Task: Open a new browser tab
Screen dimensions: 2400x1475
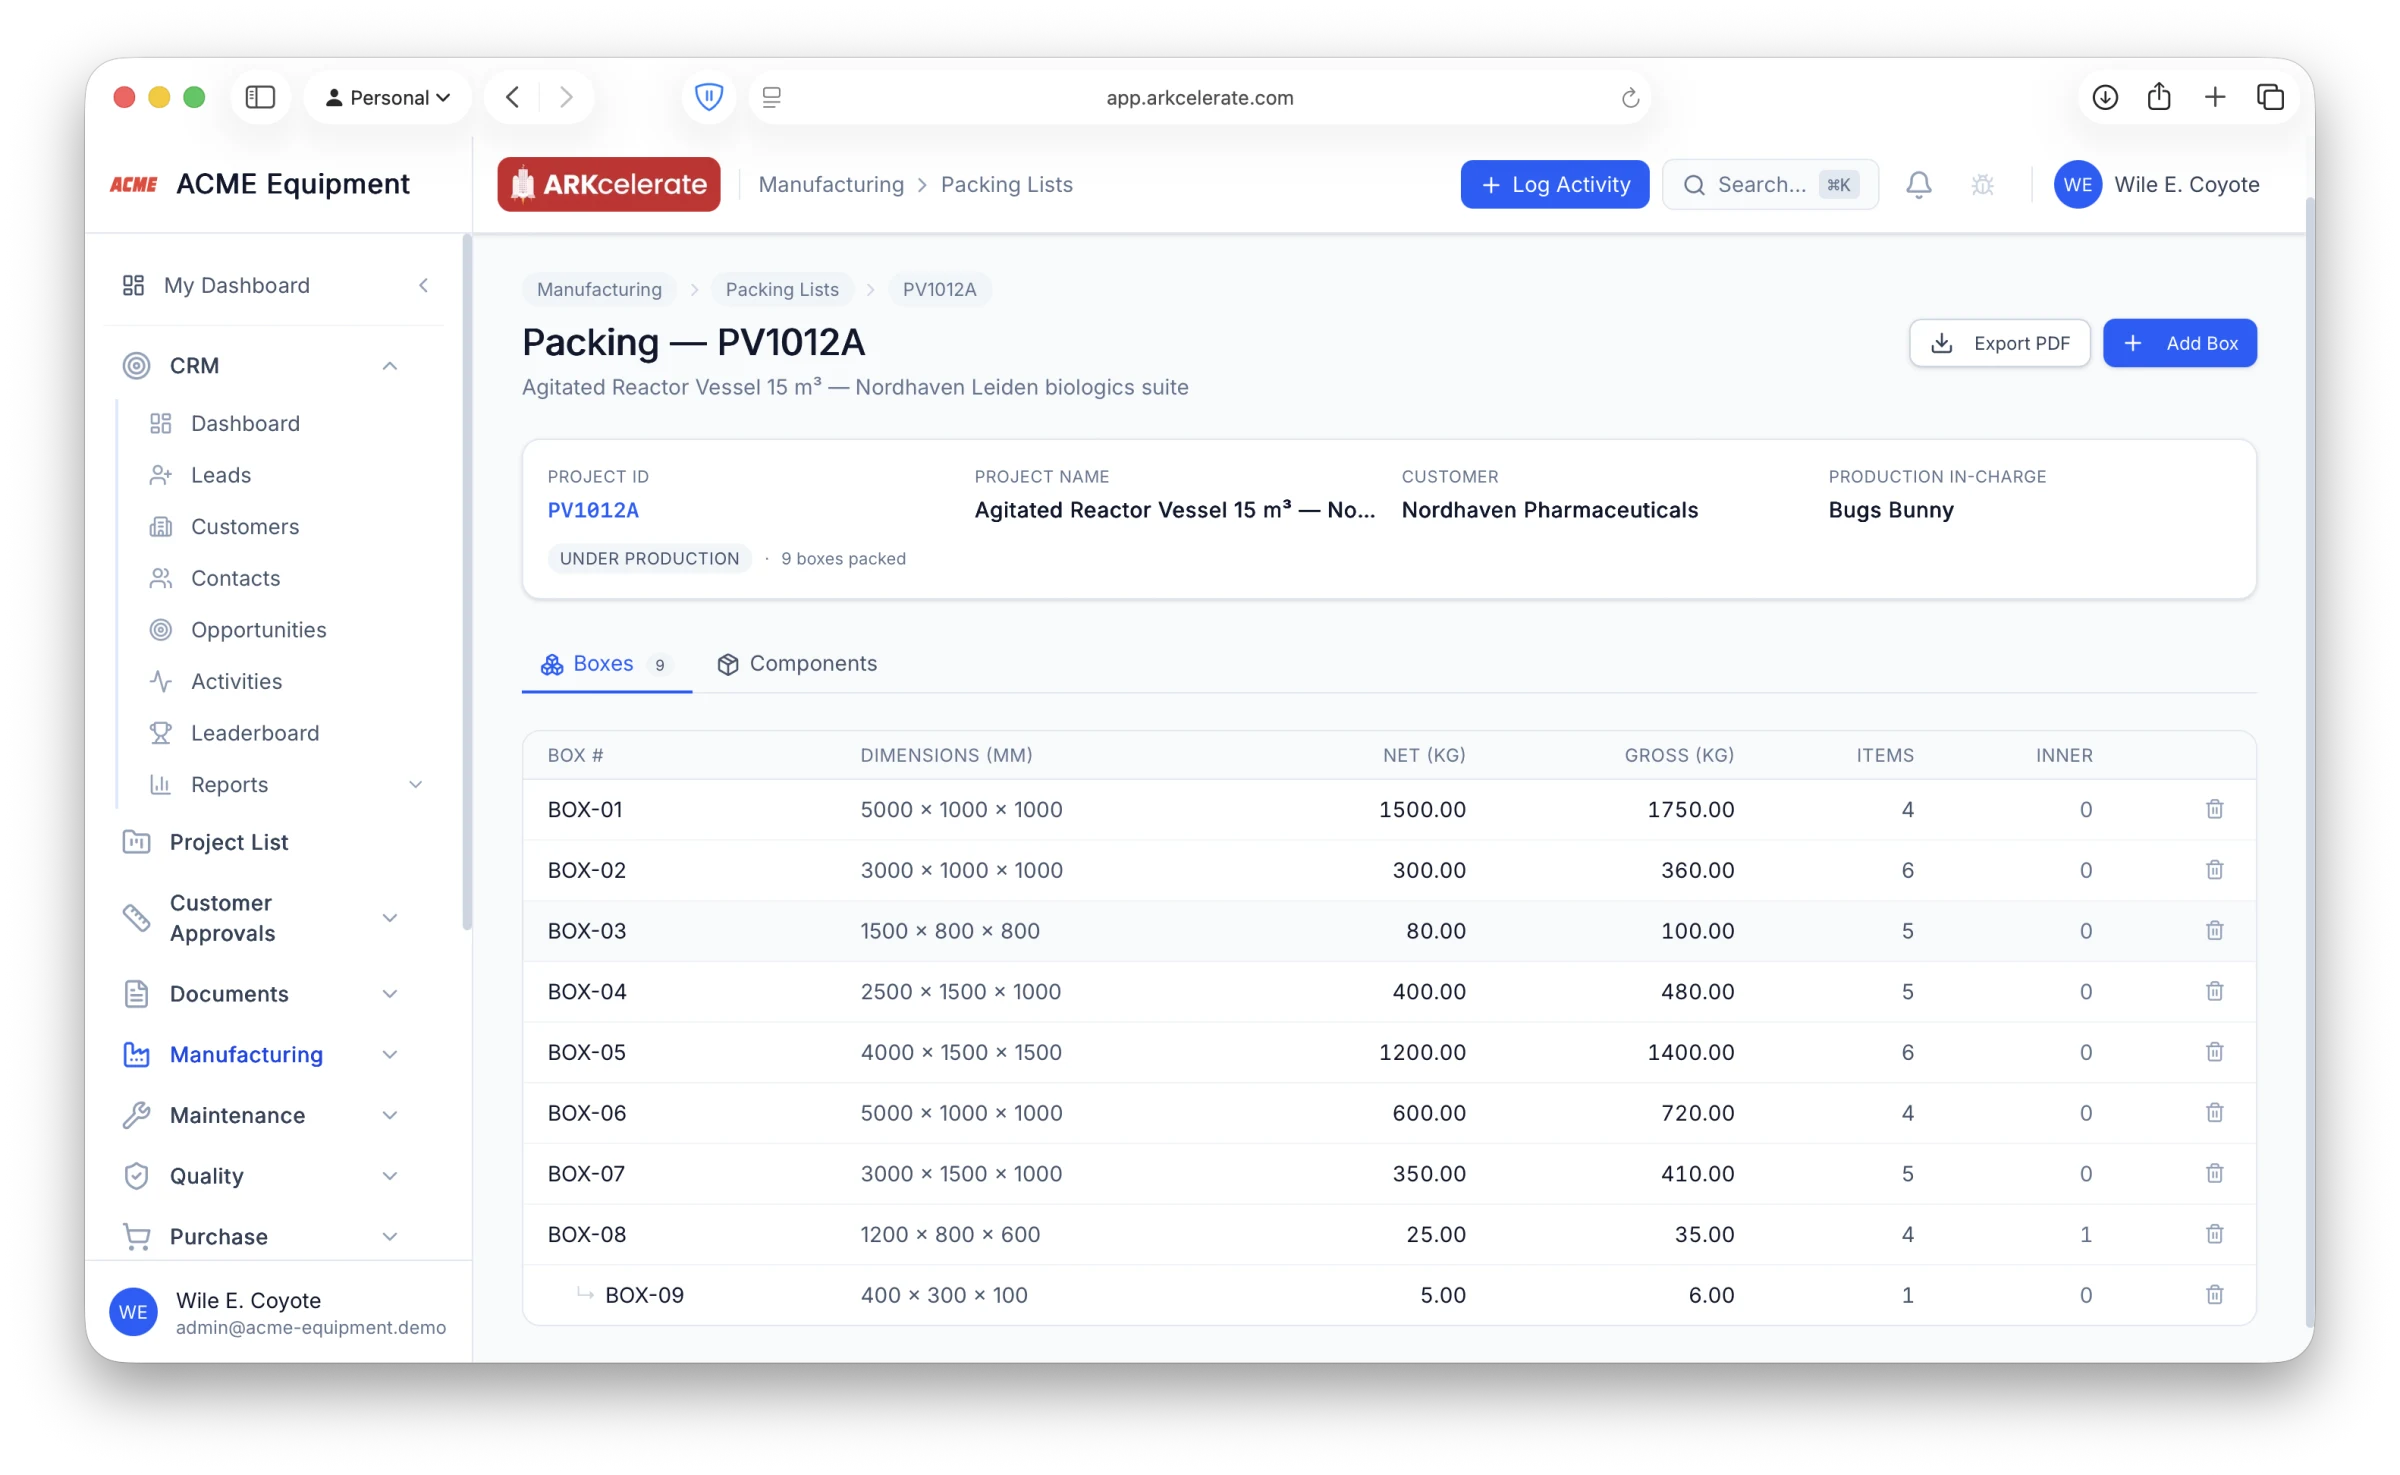Action: coord(2215,97)
